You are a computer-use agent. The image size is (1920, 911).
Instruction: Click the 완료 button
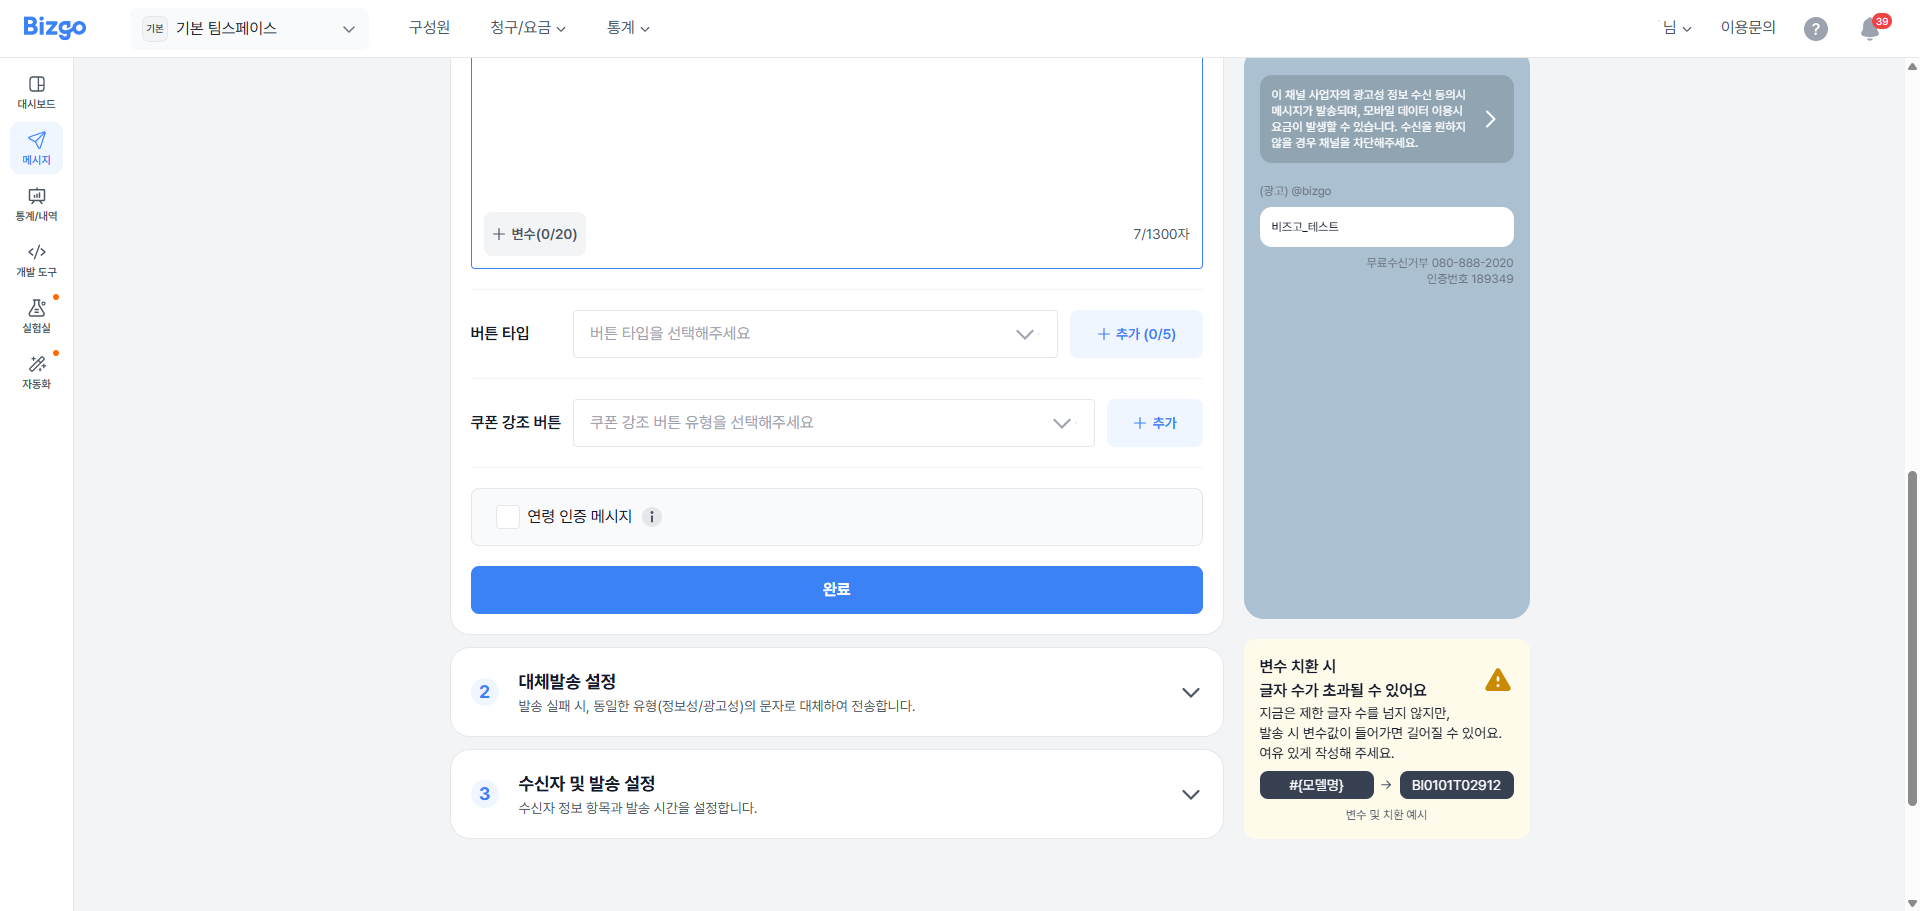836,590
